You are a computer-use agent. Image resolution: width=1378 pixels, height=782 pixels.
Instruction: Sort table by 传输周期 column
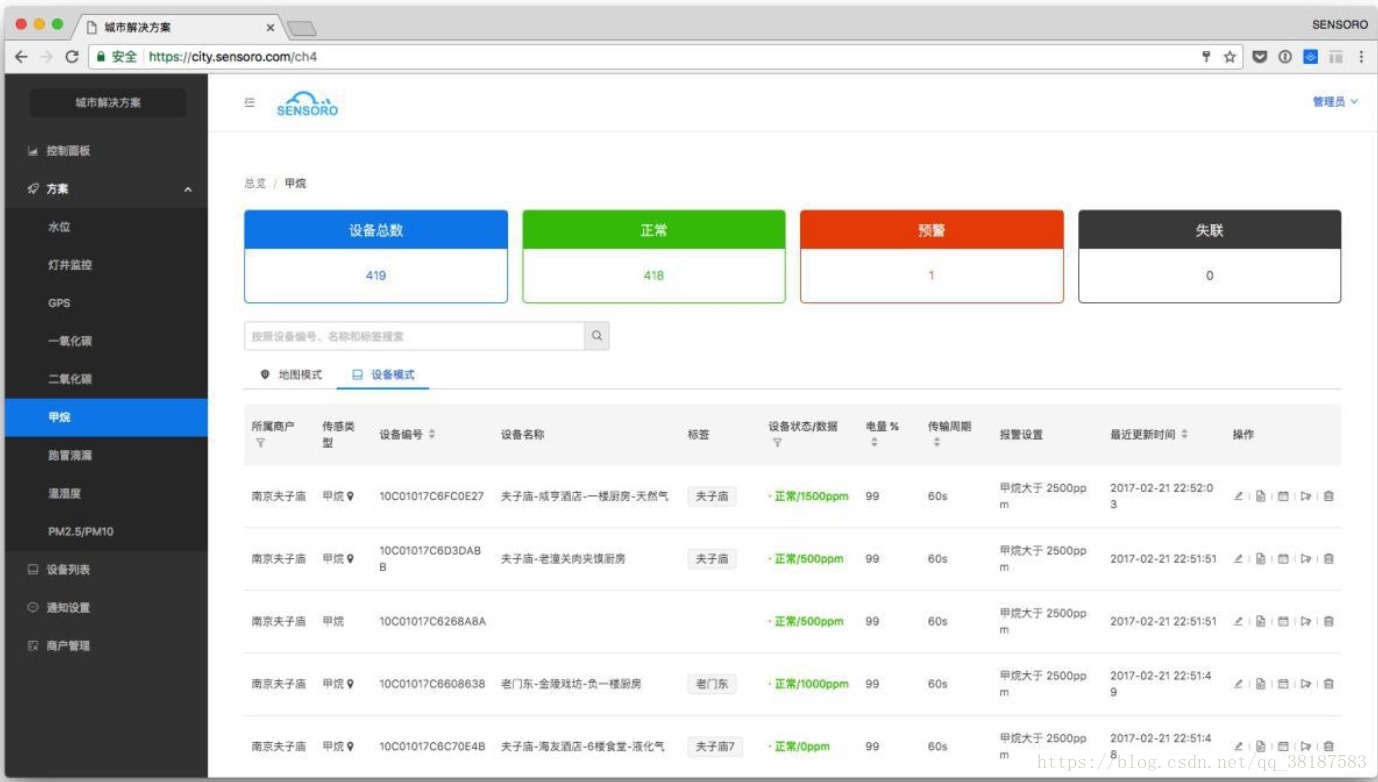coord(936,442)
